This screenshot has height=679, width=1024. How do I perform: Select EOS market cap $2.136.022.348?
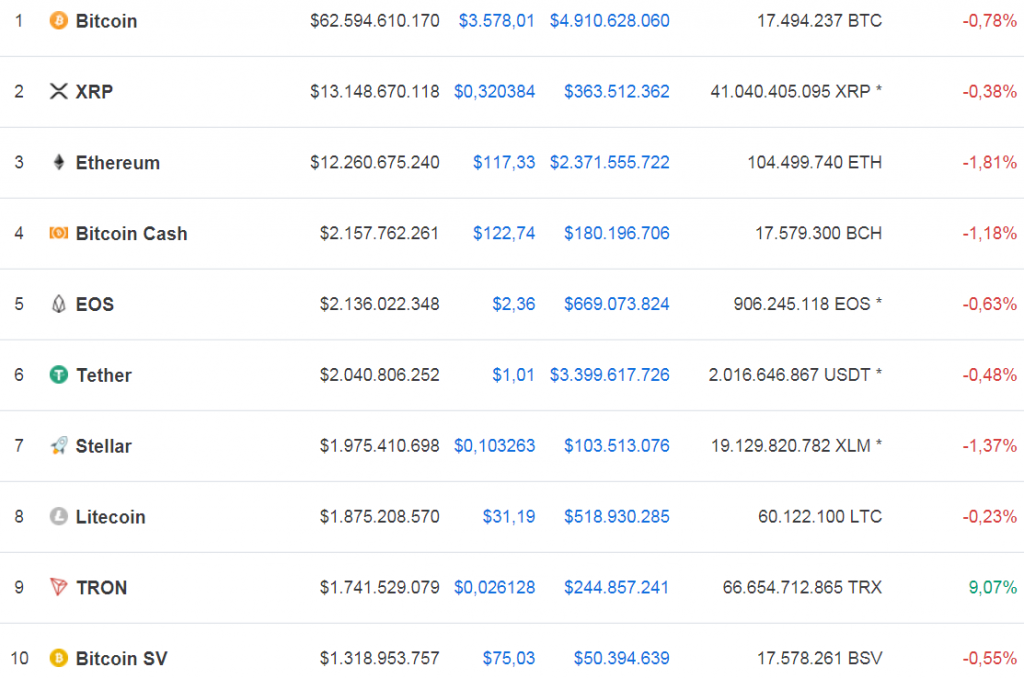[379, 304]
